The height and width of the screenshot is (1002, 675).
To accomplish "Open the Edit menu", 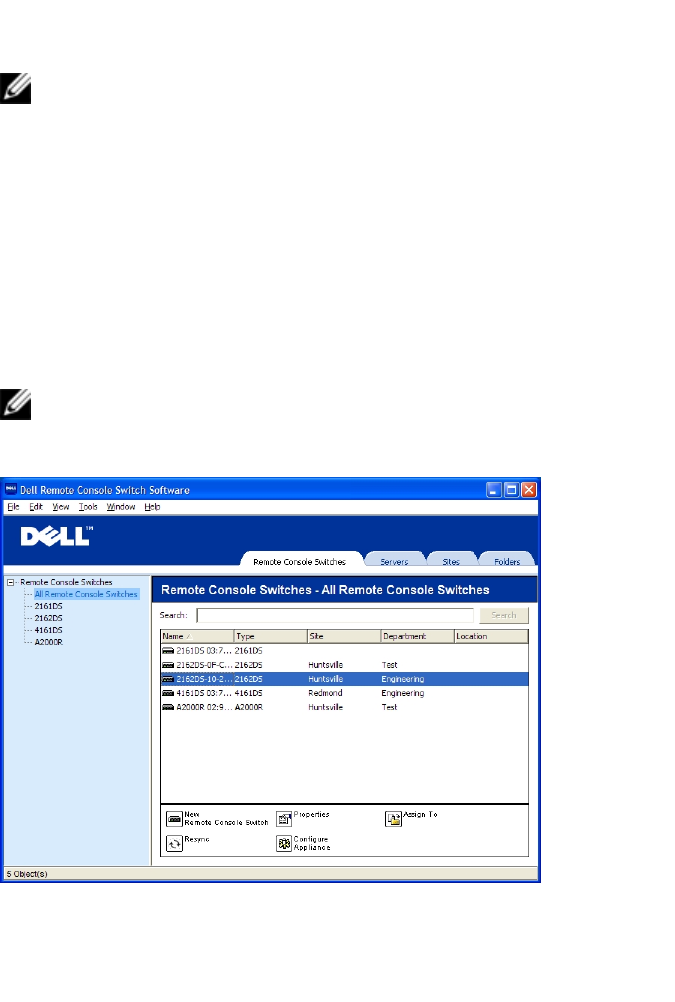I will coord(36,507).
